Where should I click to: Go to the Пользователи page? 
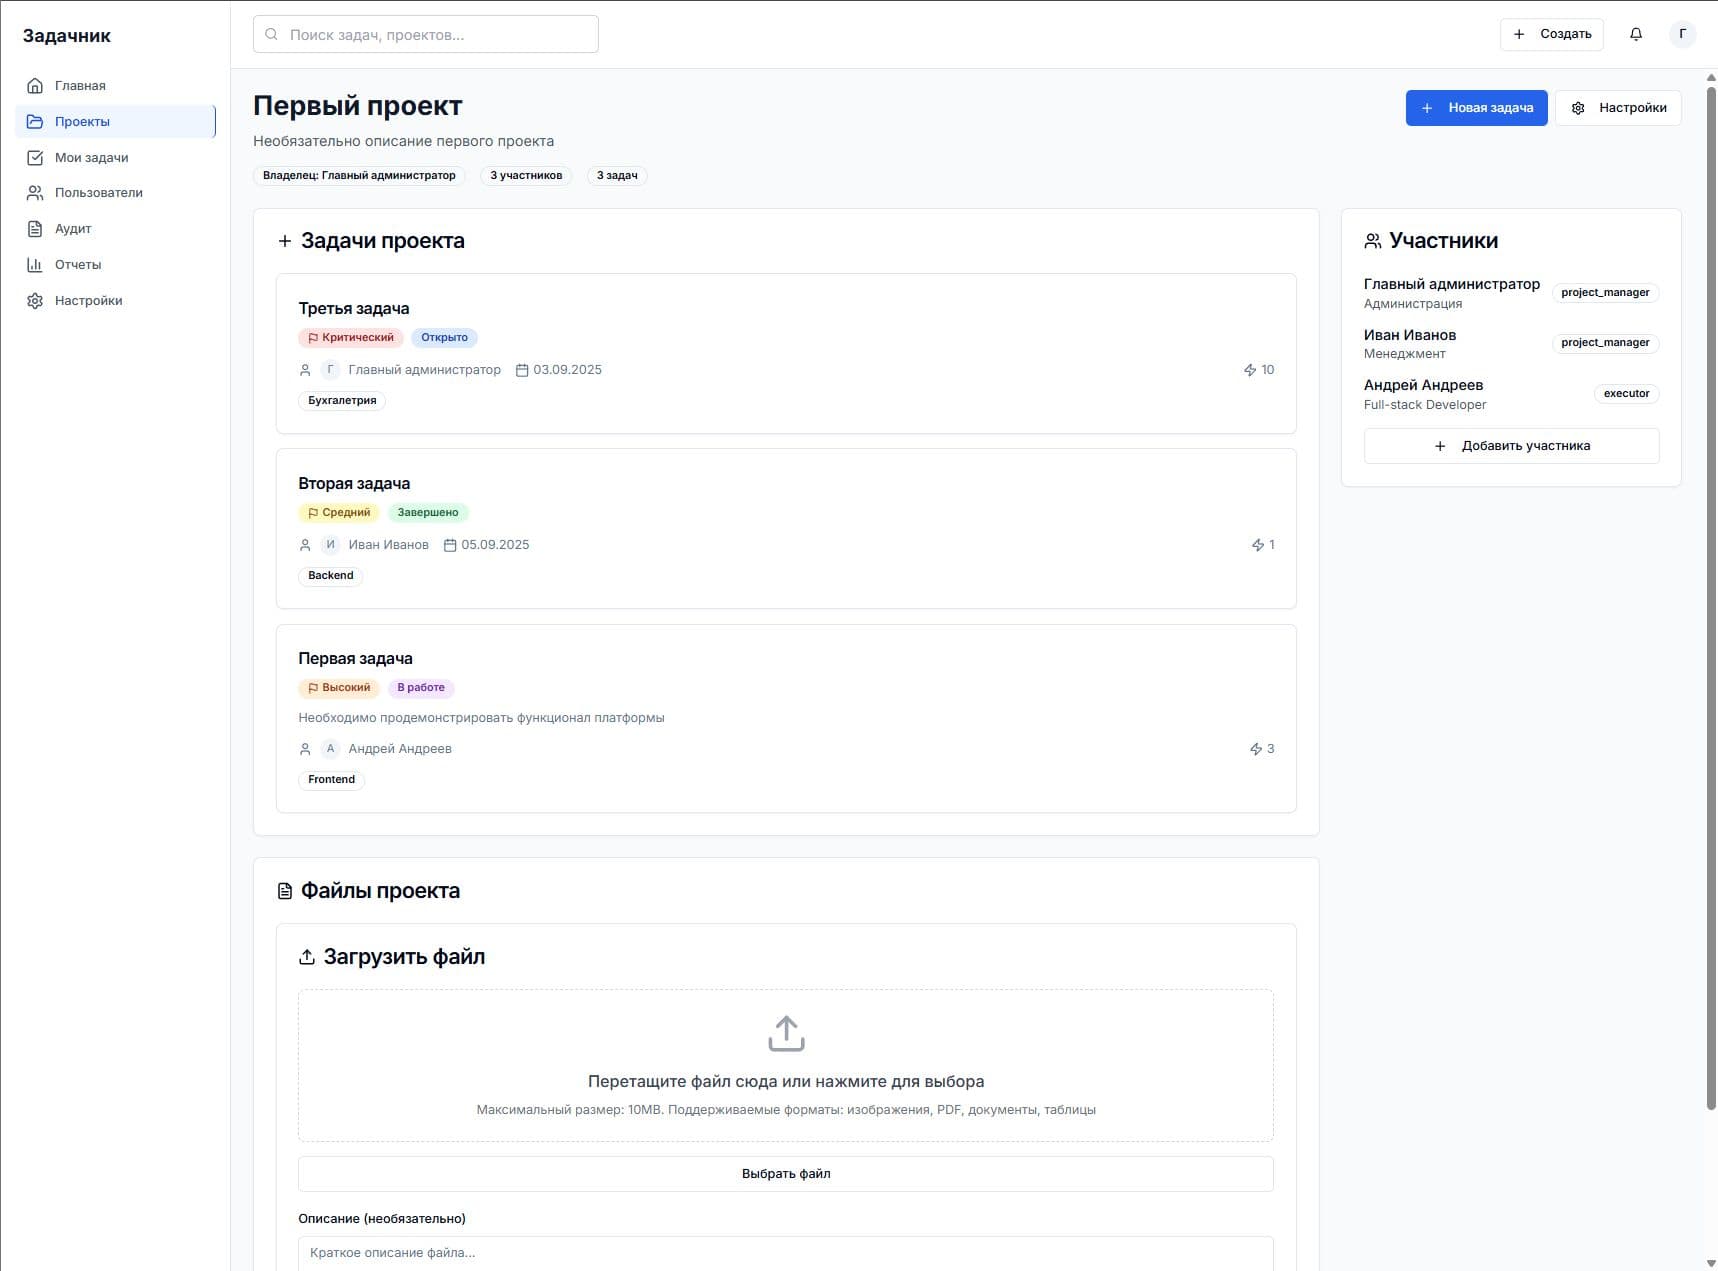pos(98,193)
